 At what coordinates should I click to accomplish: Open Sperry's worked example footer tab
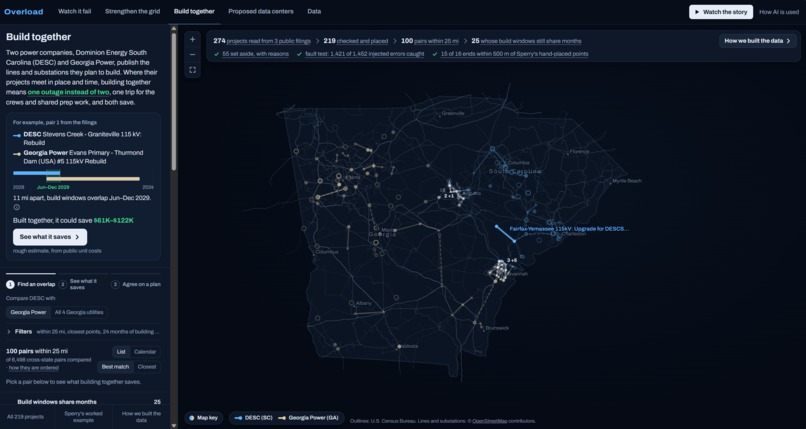click(83, 417)
